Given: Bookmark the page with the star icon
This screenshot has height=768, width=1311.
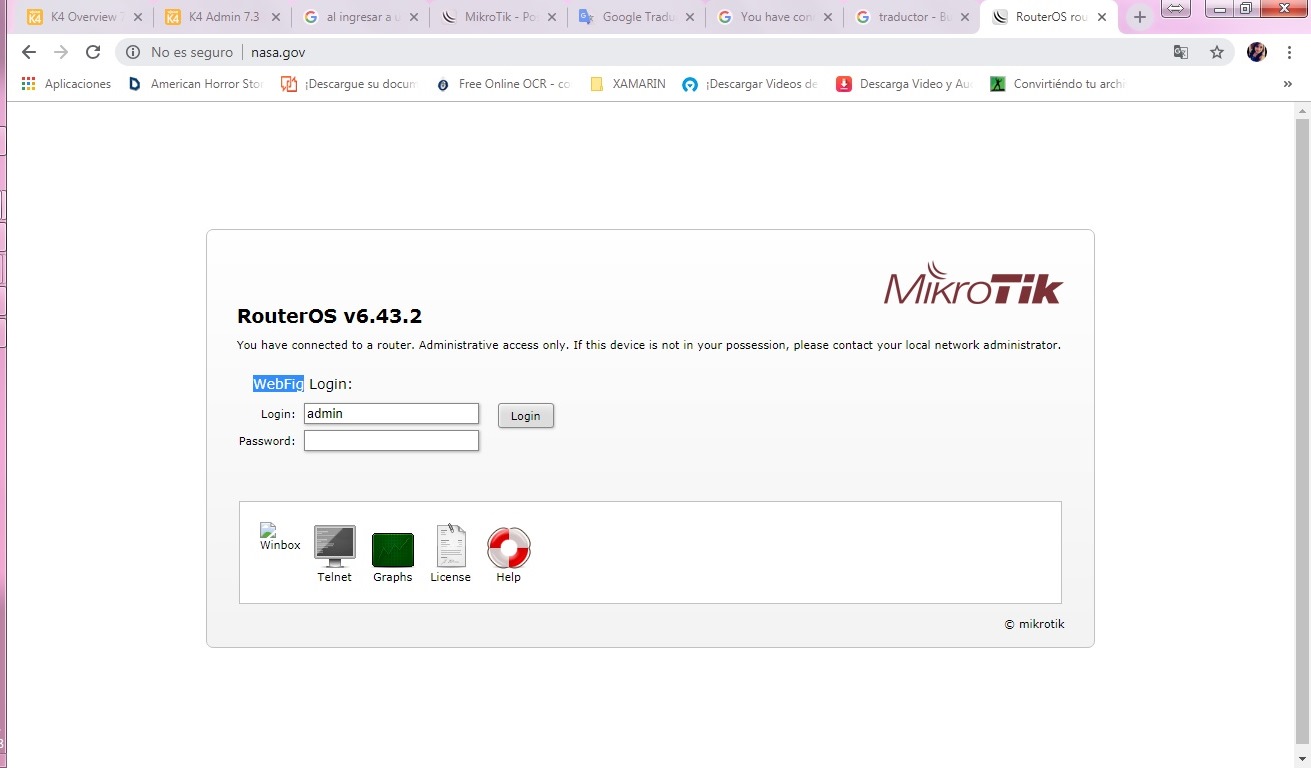Looking at the screenshot, I should 1216,51.
